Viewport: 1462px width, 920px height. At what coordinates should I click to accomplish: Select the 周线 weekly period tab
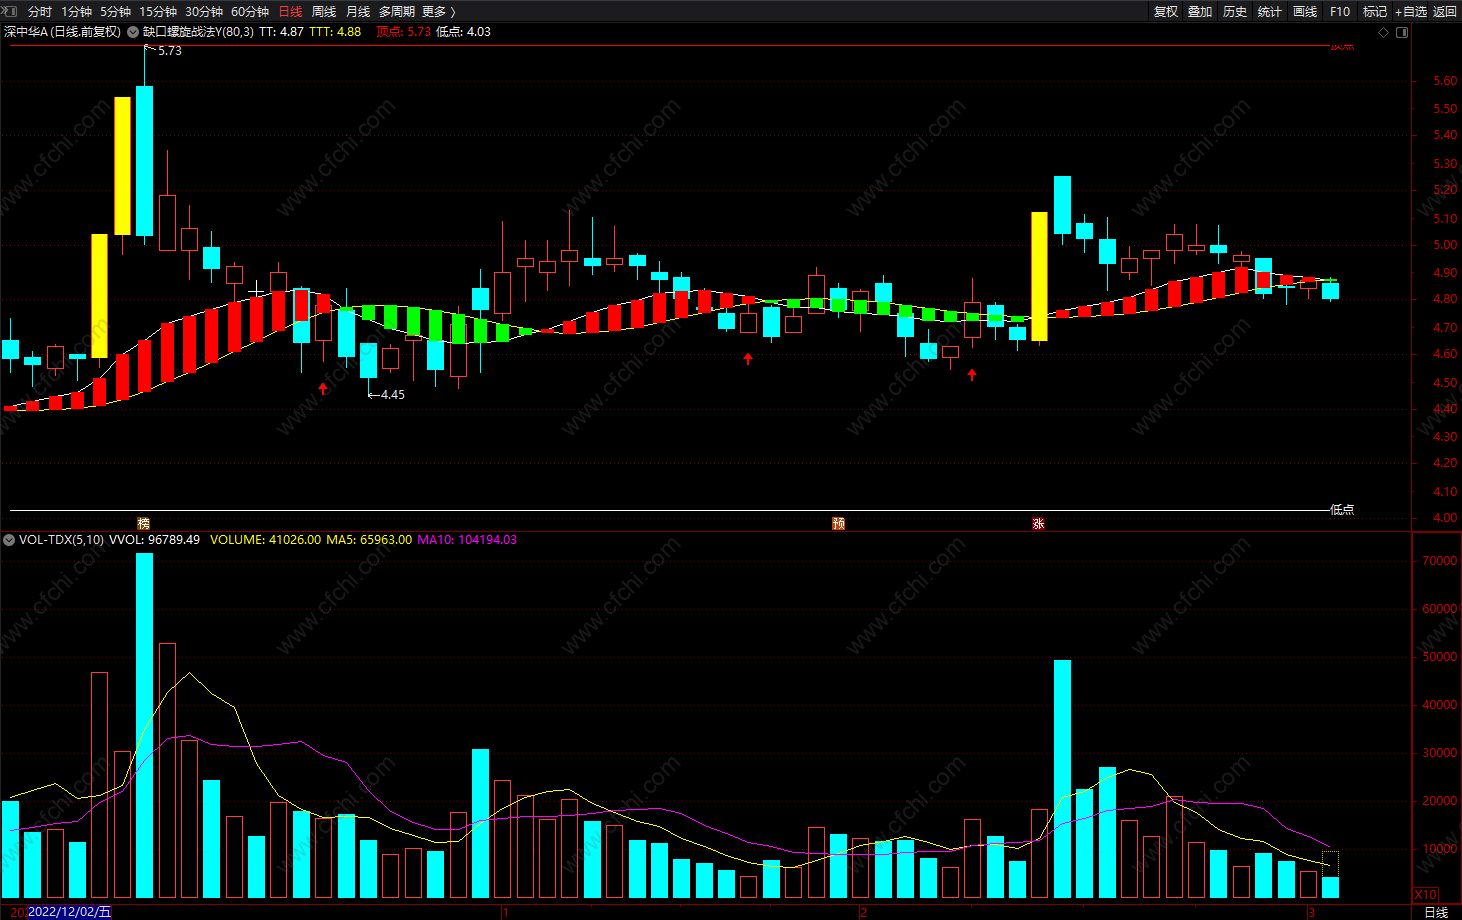(324, 12)
